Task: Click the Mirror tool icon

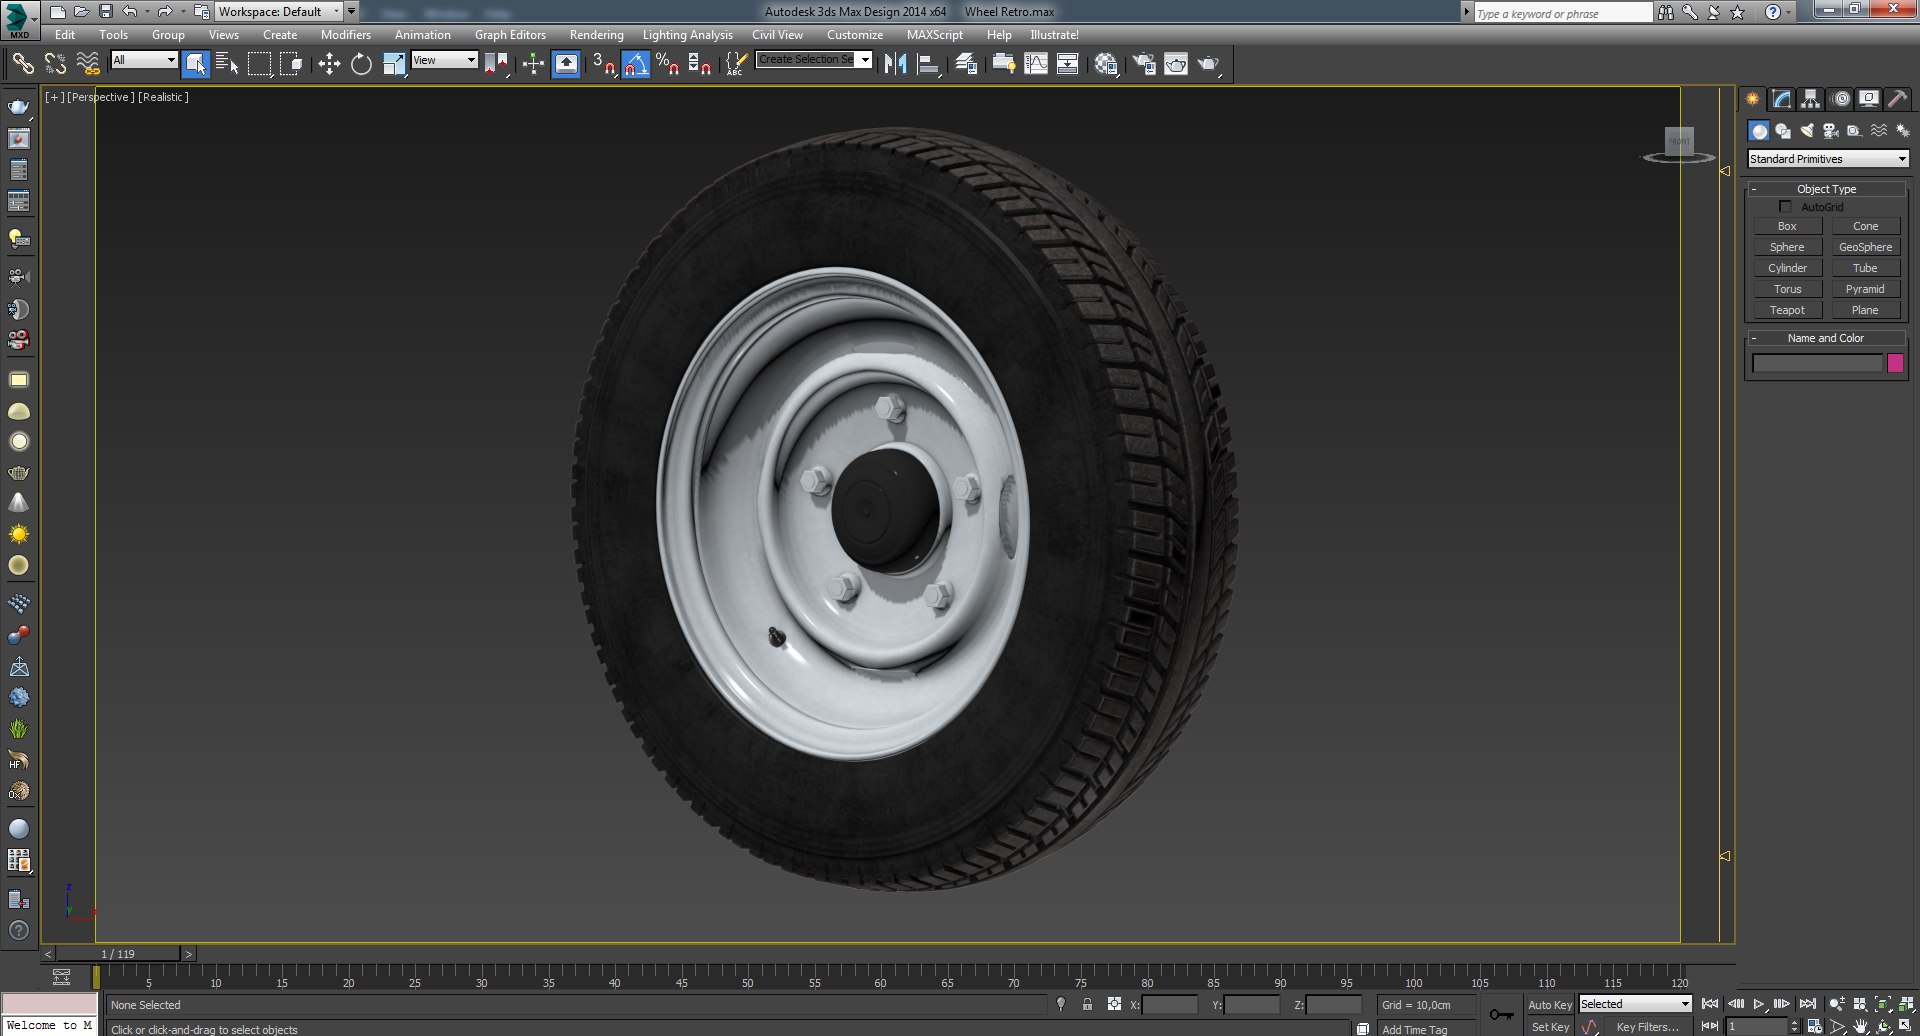Action: (x=895, y=64)
